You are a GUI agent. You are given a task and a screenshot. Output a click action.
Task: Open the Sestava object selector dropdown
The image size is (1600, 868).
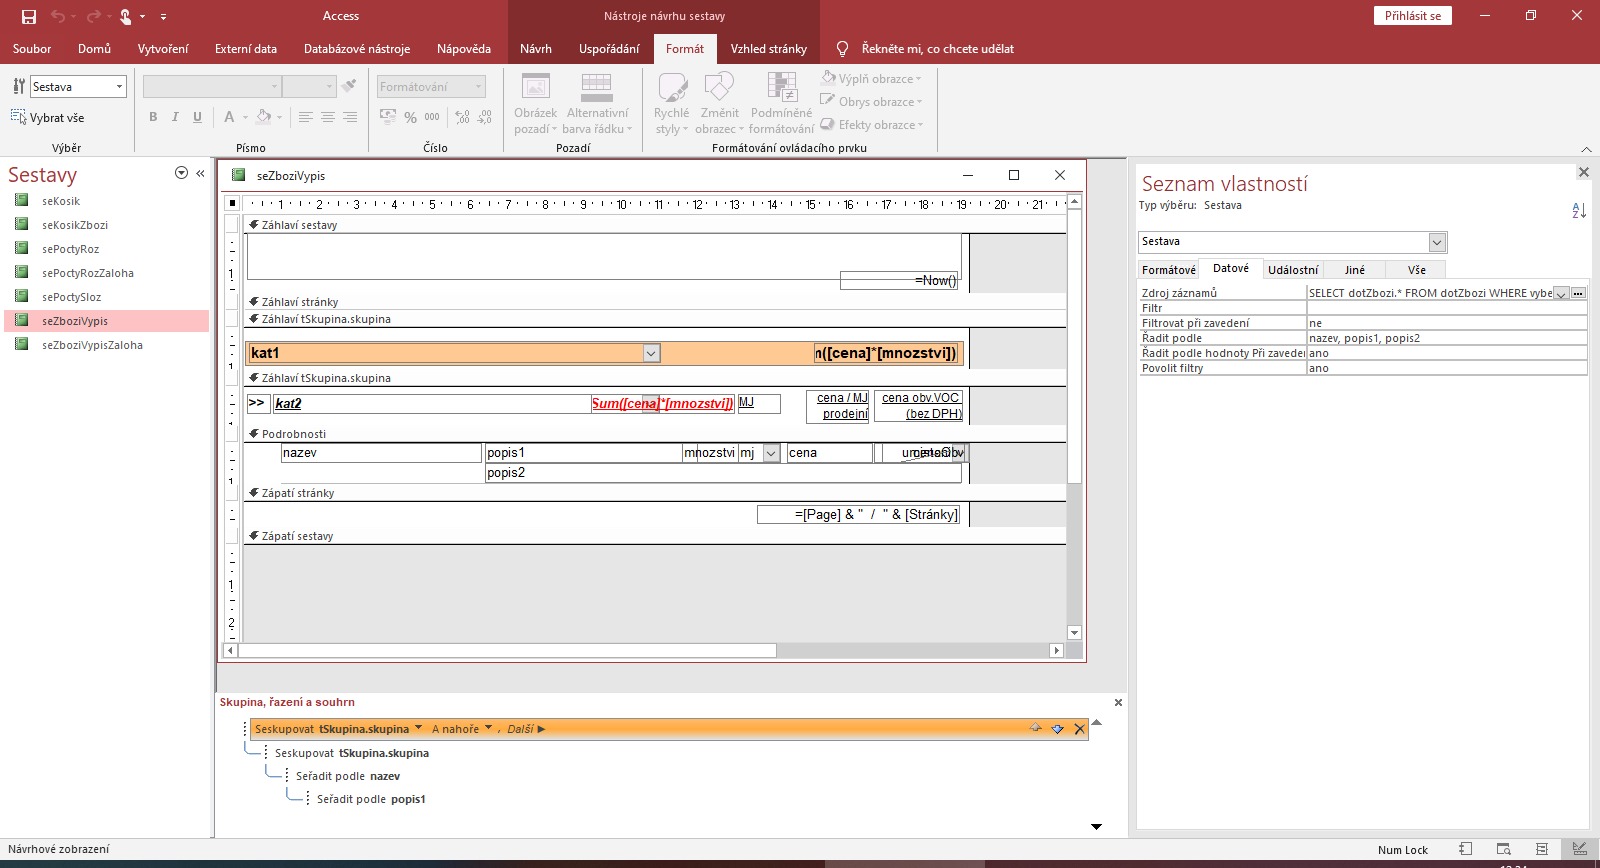click(x=119, y=87)
